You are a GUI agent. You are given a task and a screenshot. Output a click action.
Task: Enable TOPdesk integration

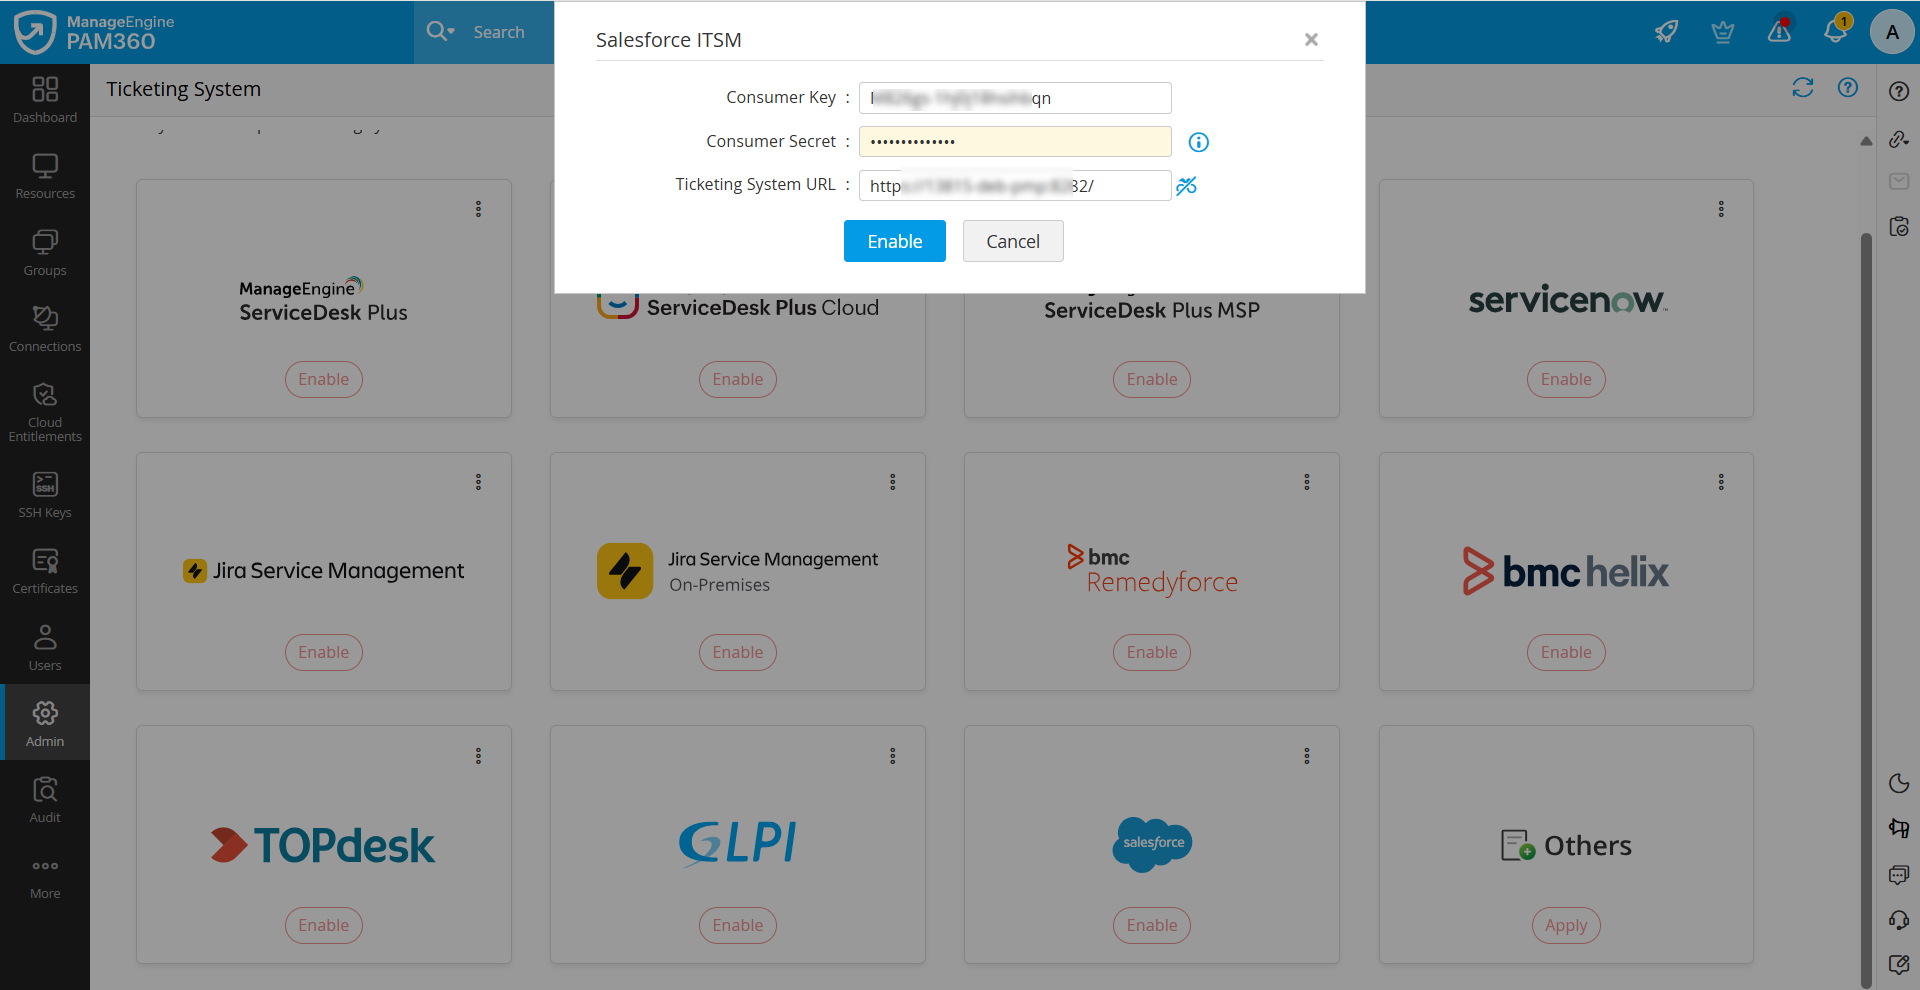coord(324,925)
